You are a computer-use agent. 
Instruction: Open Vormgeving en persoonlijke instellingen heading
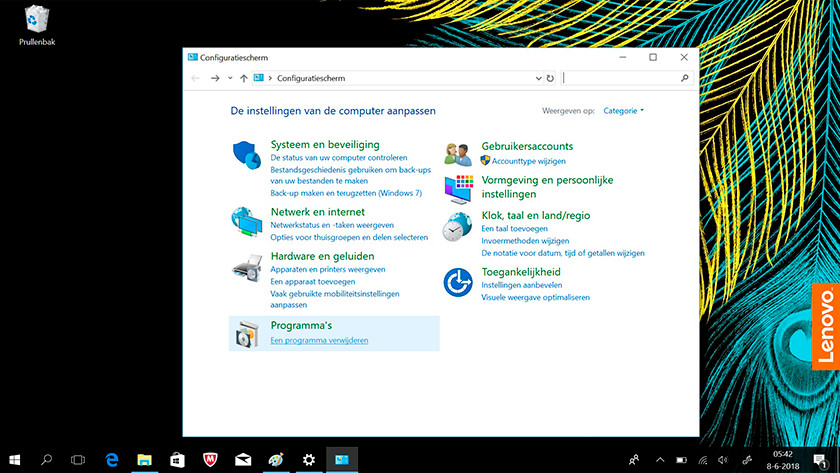547,187
